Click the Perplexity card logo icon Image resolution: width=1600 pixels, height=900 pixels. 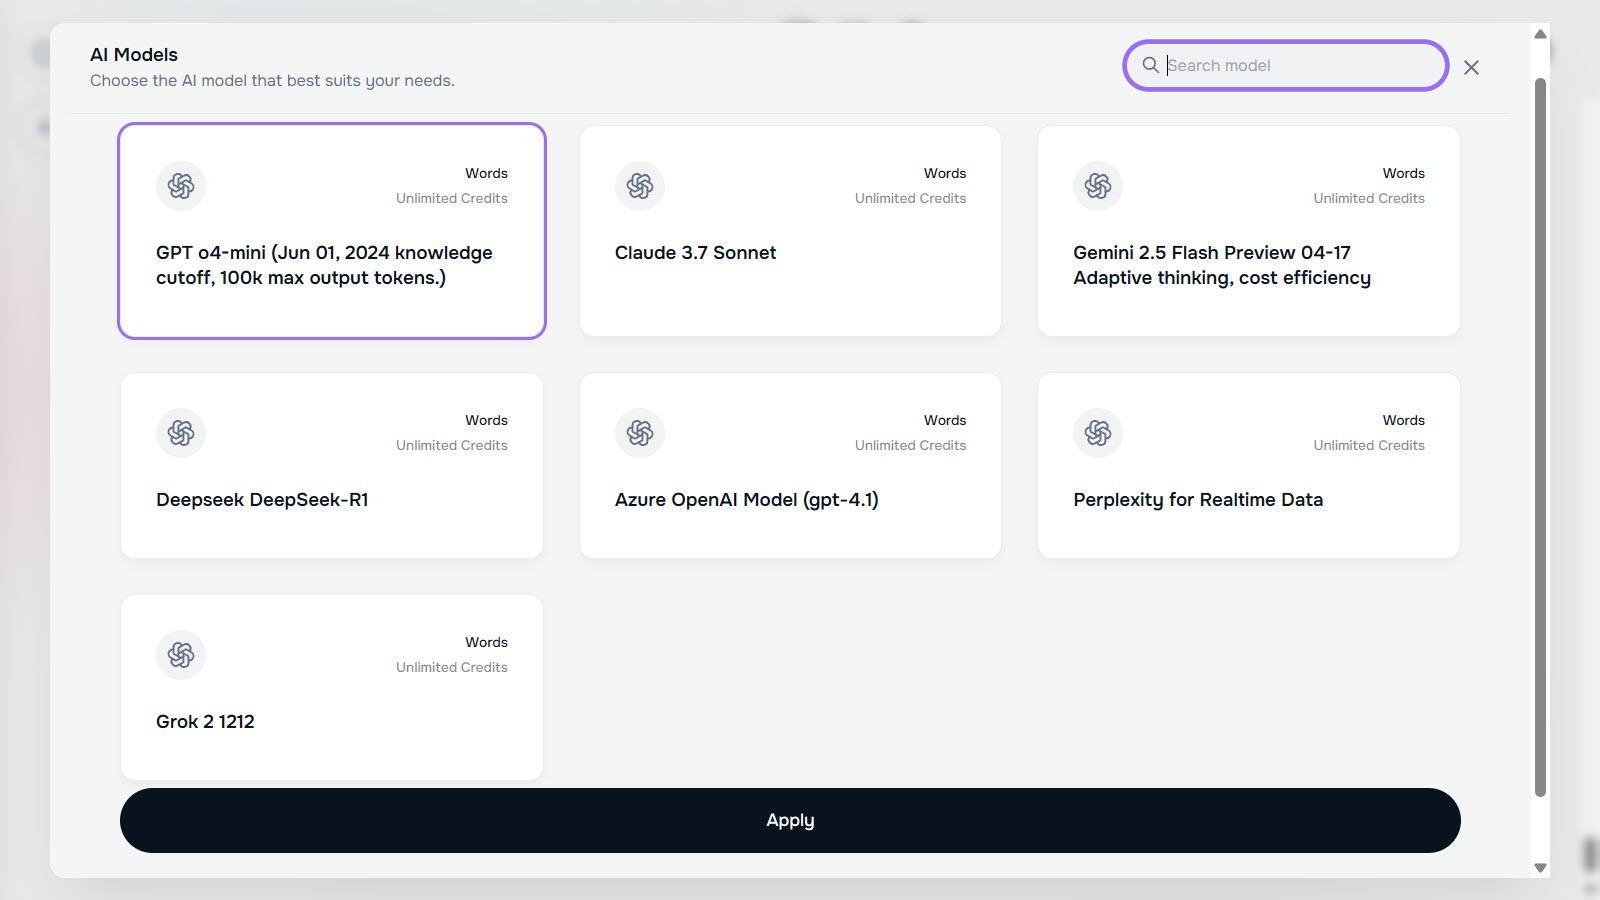click(1098, 433)
